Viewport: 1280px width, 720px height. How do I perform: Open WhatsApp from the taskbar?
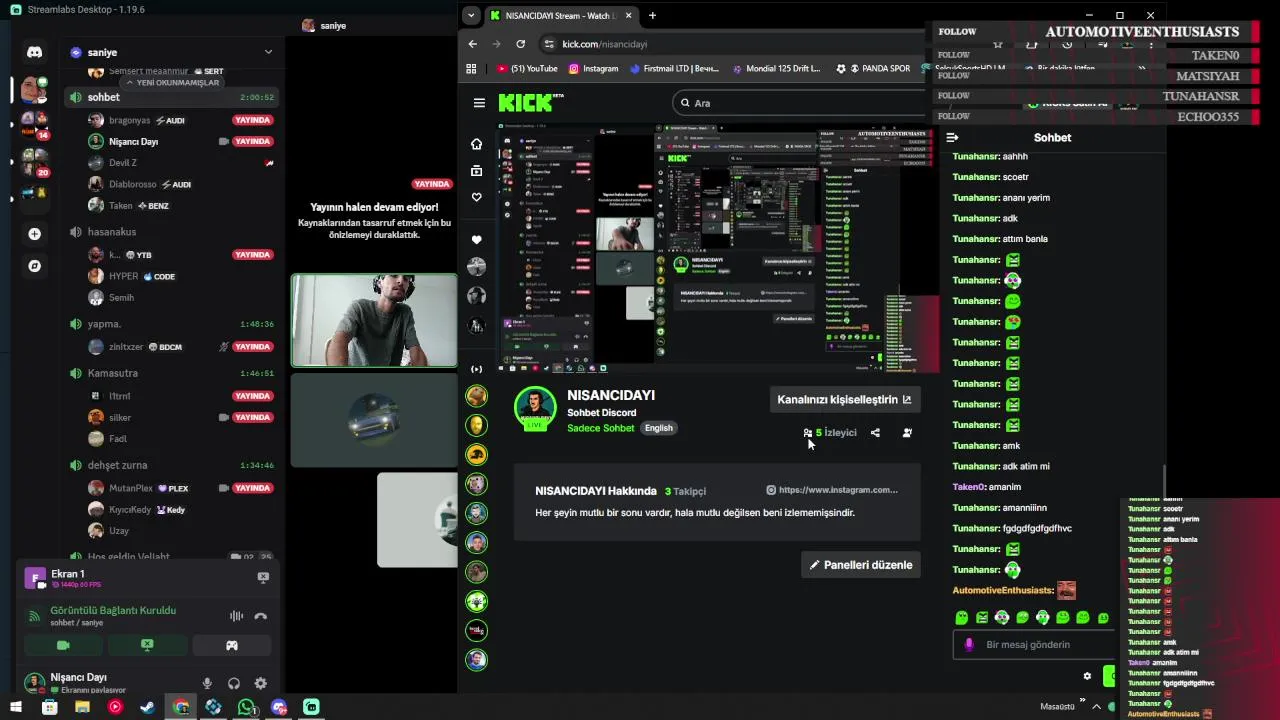pos(246,707)
